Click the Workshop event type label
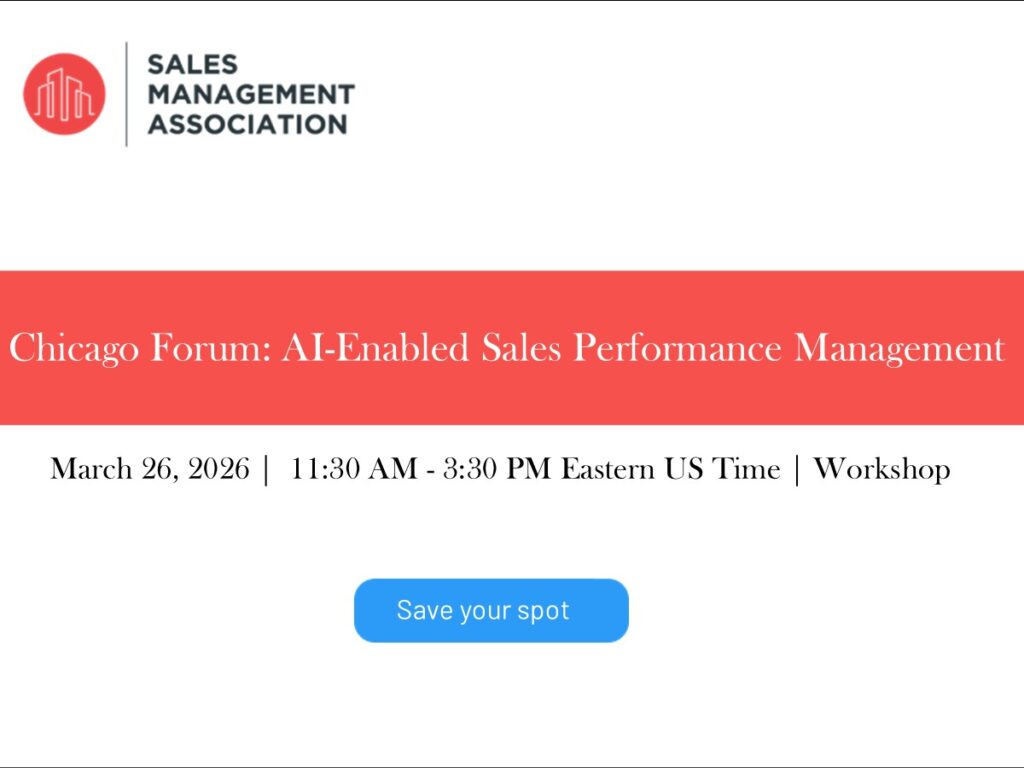 pos(882,468)
